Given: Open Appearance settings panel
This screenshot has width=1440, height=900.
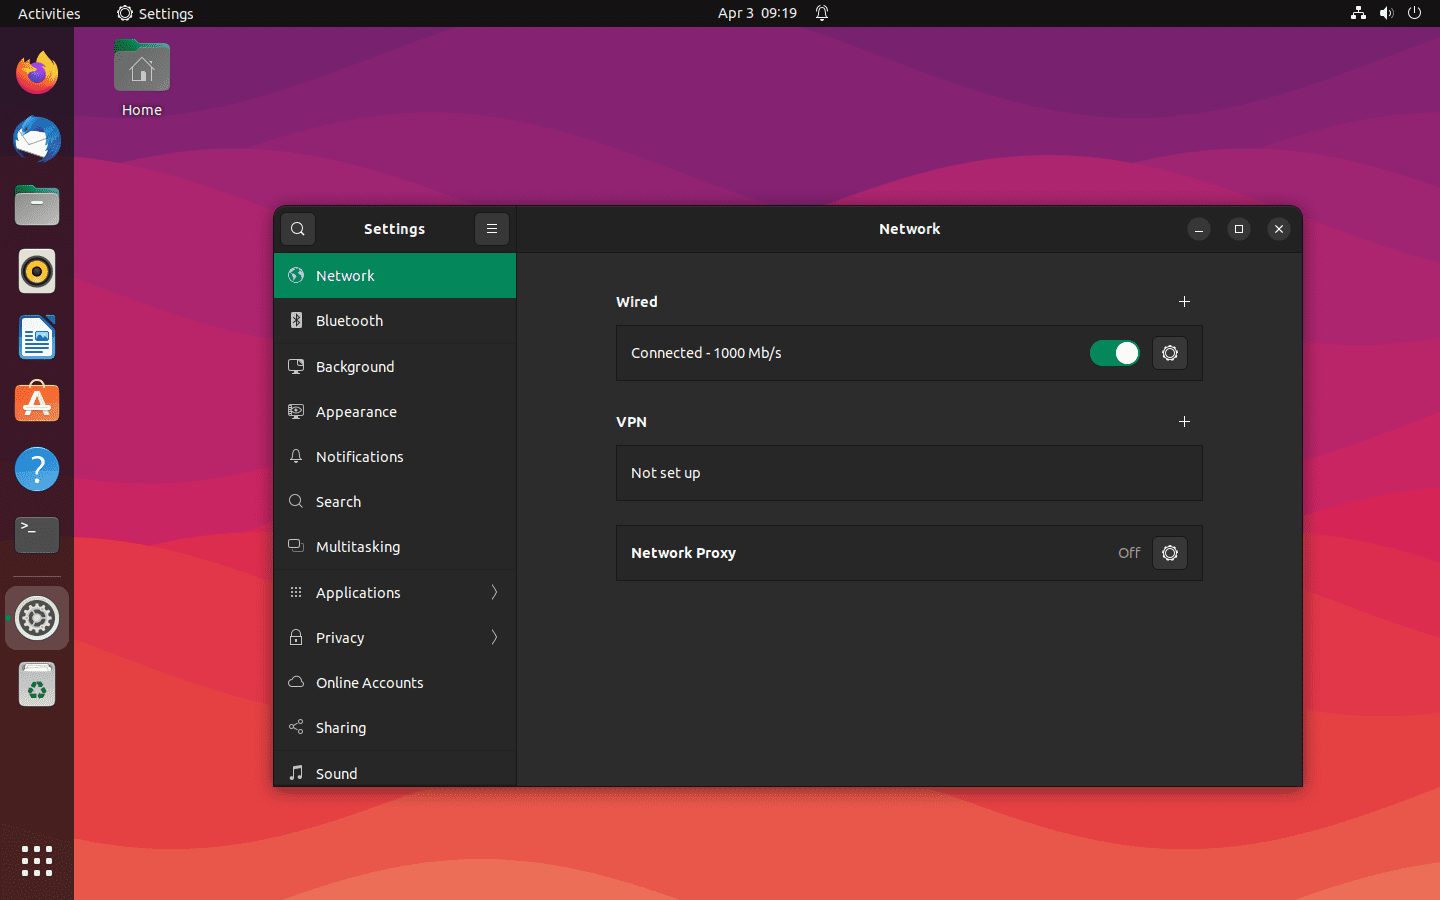Looking at the screenshot, I should coord(395,412).
